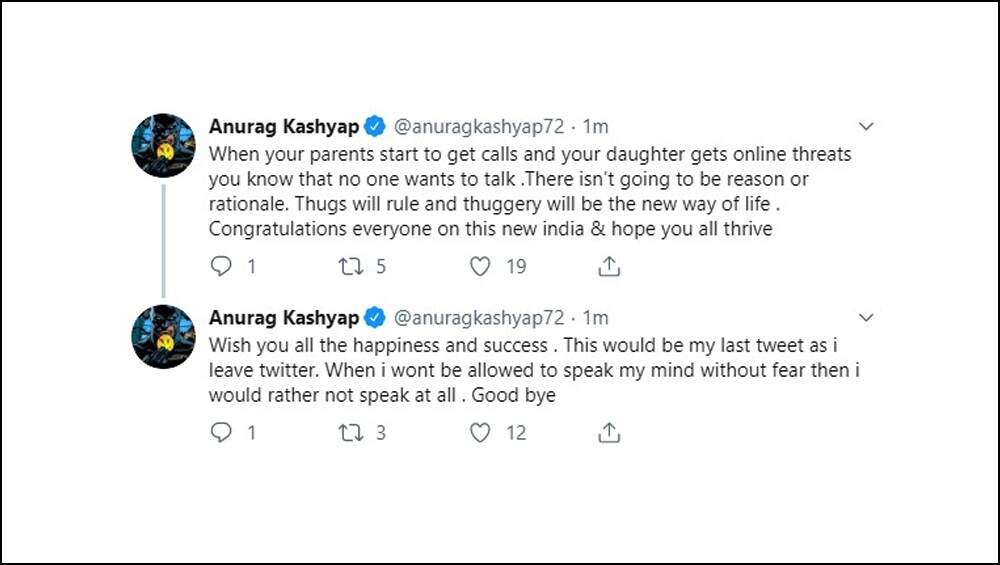Retweet the goodbye tweet with 3 retweets
The width and height of the screenshot is (1000, 565).
[x=350, y=433]
